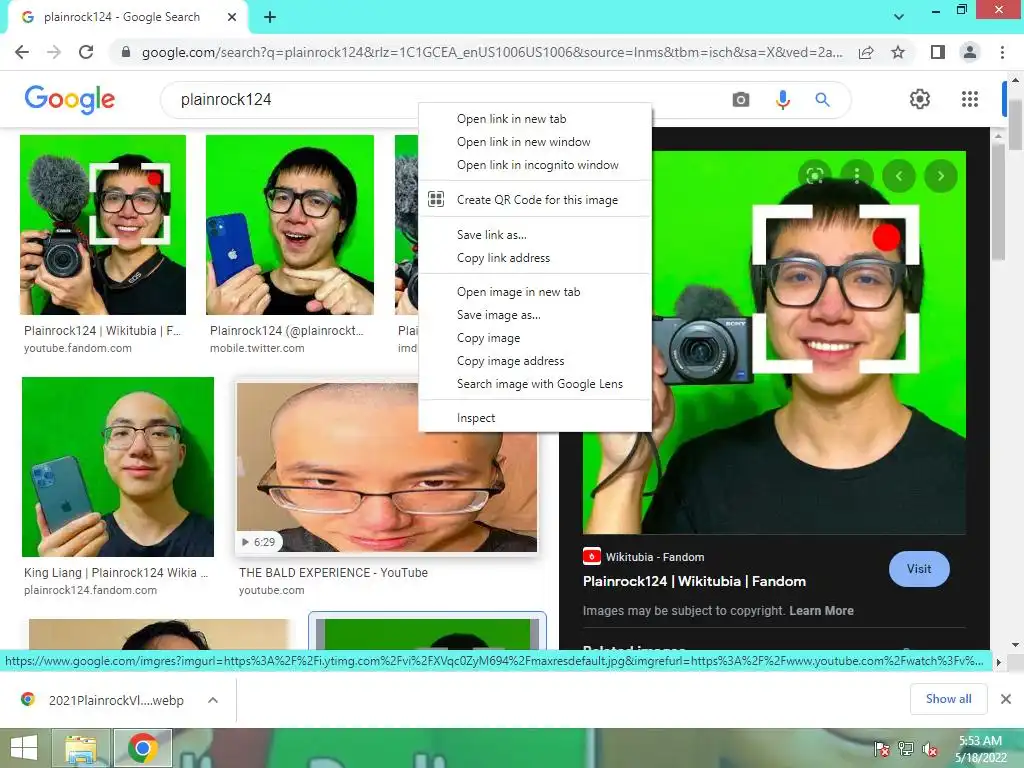Screen dimensions: 1024x768
Task: Open Wikitubia camera thumbnail result
Action: tap(103, 225)
